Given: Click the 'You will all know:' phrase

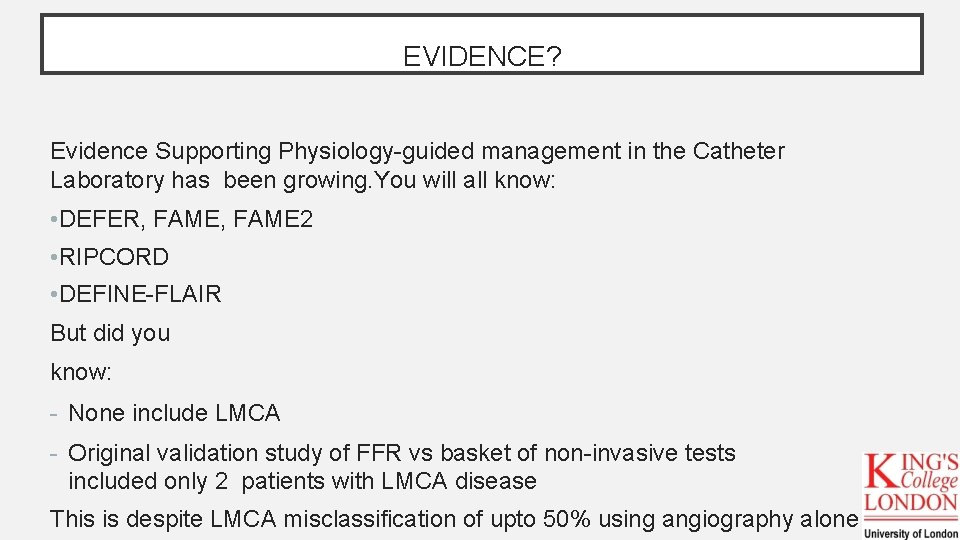Looking at the screenshot, I should (x=465, y=180).
